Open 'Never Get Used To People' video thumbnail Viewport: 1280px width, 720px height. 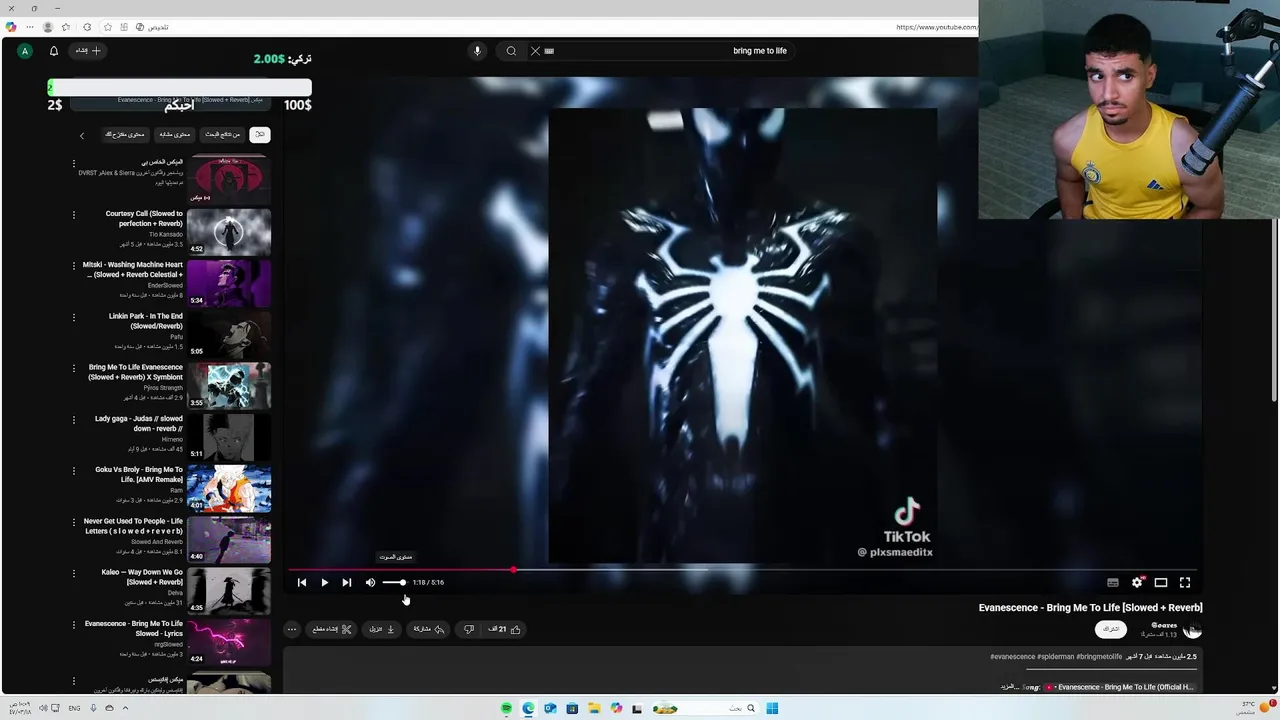tap(229, 538)
